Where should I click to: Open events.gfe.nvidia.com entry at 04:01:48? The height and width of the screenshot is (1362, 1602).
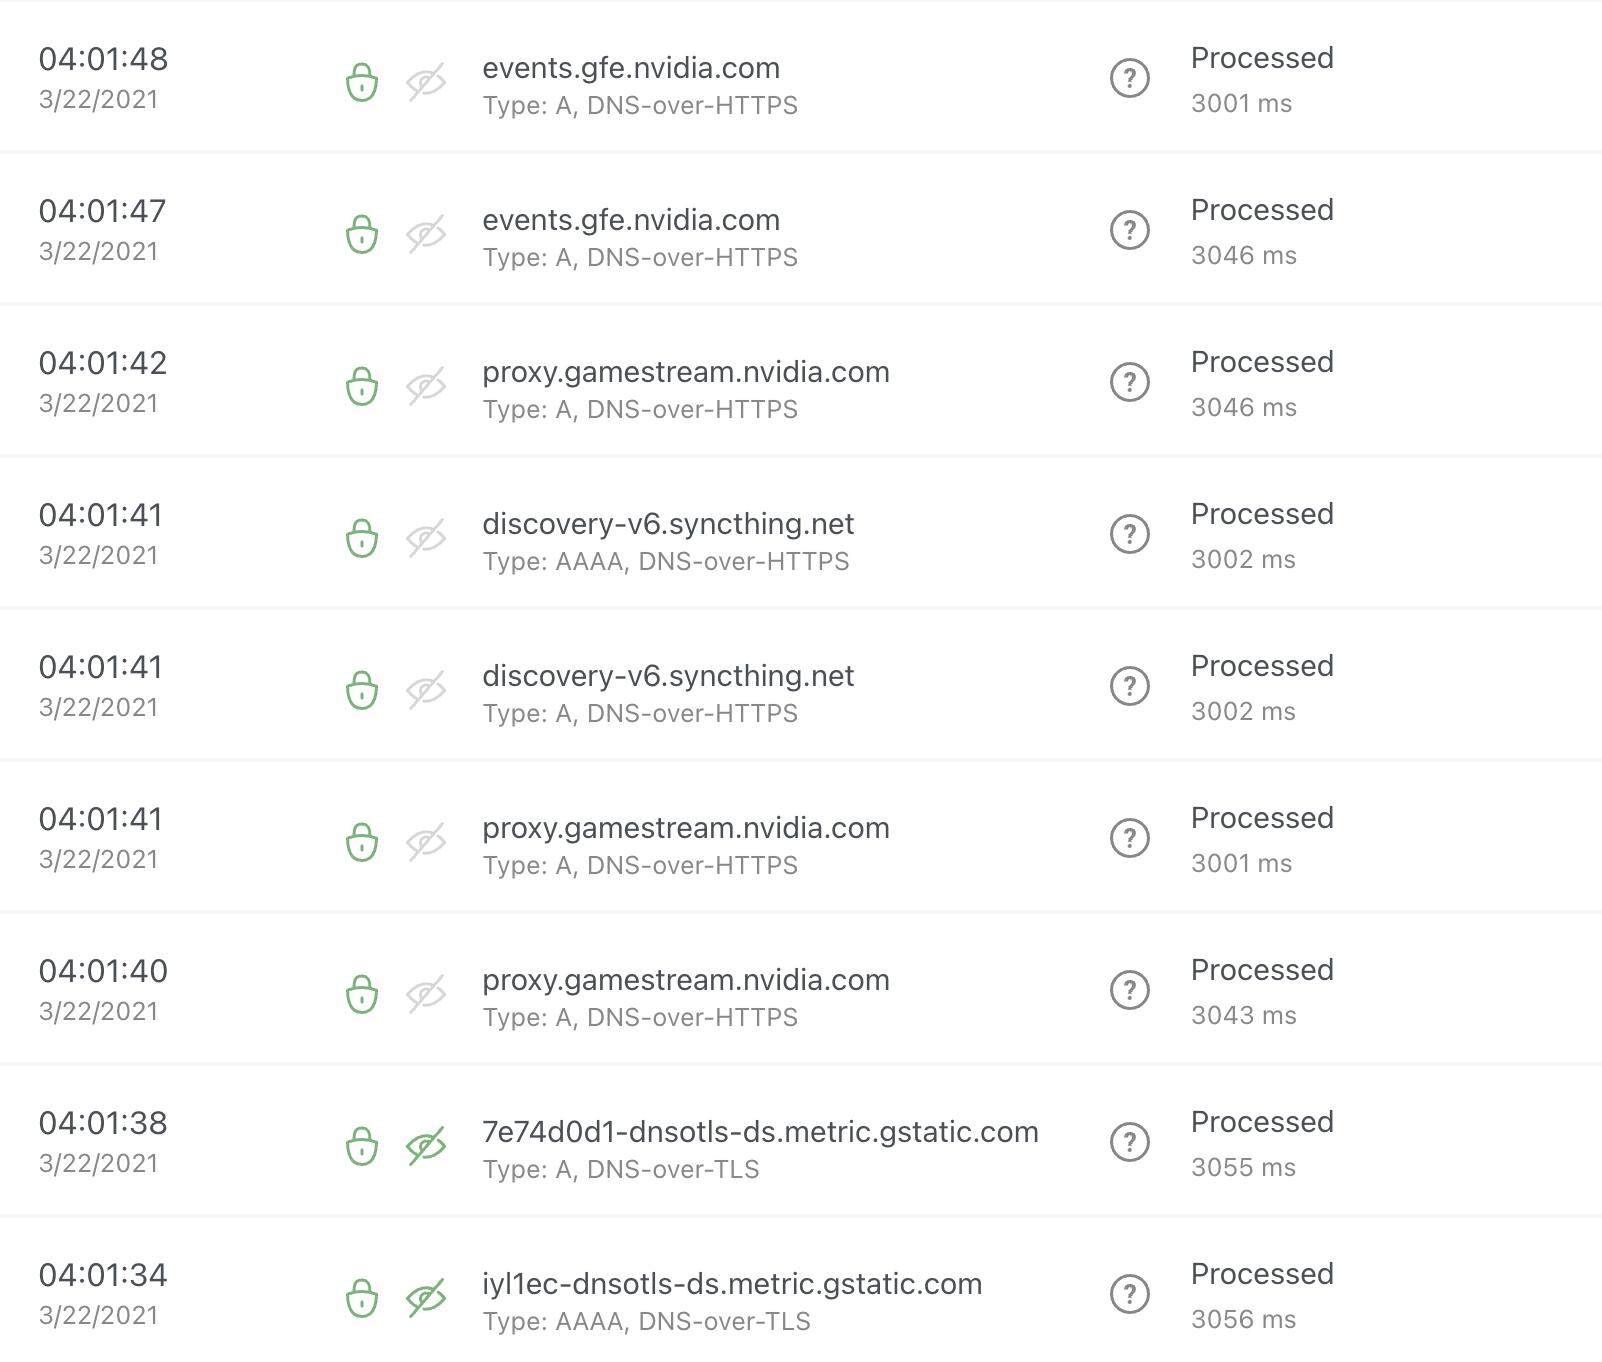tap(631, 68)
